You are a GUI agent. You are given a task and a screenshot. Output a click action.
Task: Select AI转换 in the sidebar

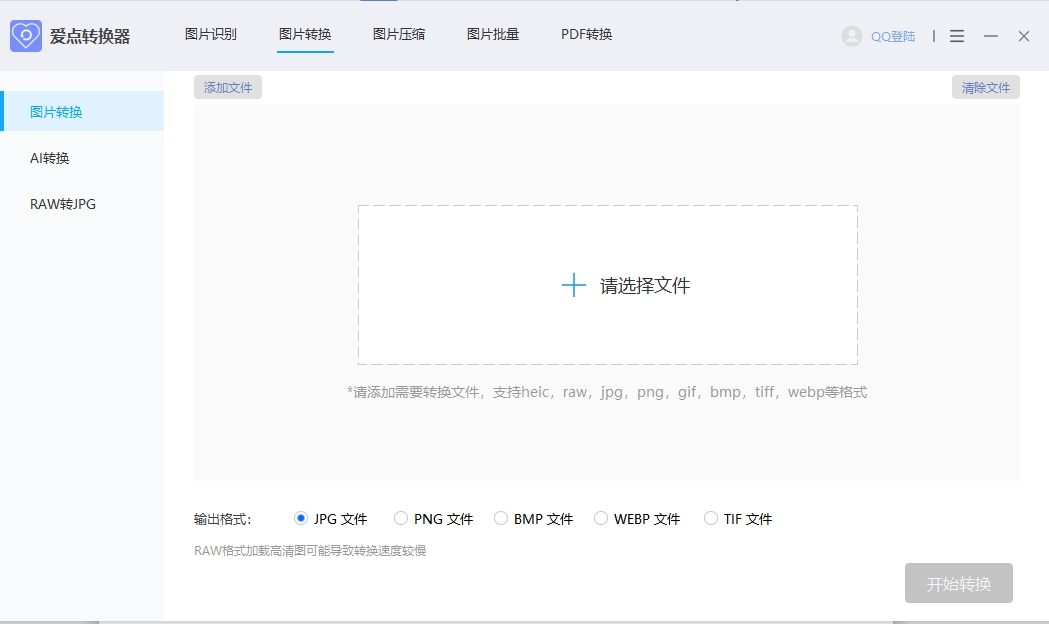(50, 158)
